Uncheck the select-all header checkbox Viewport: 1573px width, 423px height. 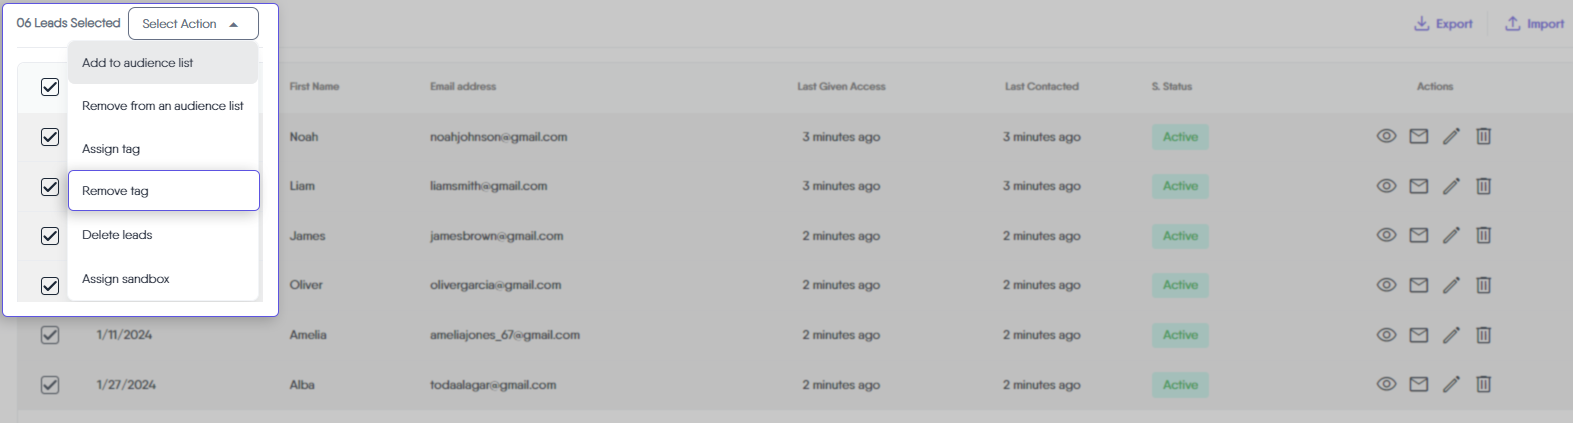tap(50, 87)
